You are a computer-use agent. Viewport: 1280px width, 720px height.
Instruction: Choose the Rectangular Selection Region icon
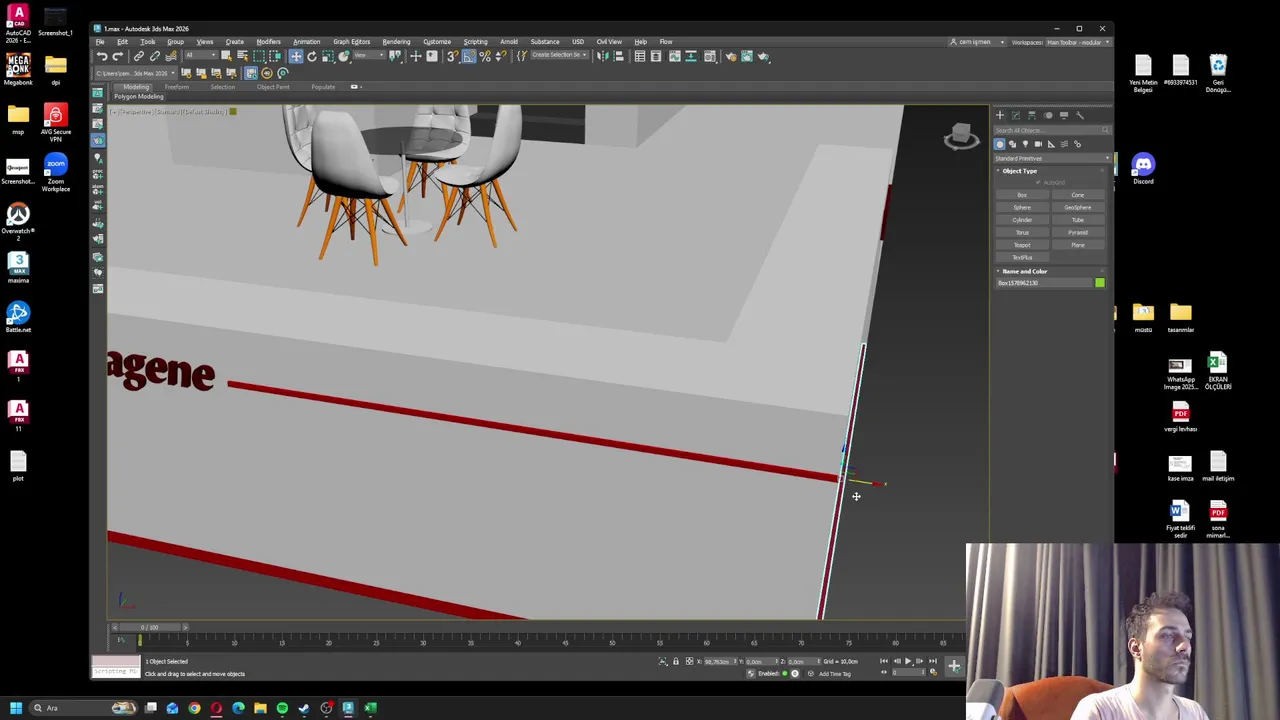[259, 56]
